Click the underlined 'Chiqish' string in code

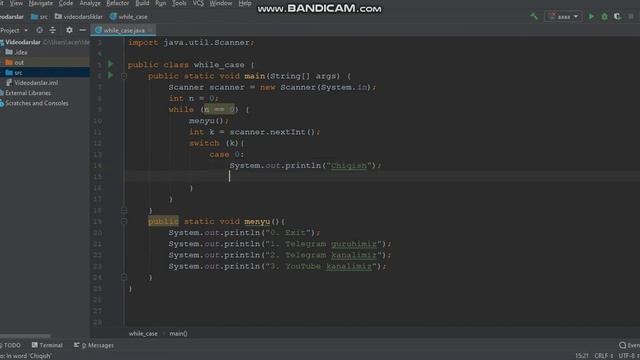[349, 165]
